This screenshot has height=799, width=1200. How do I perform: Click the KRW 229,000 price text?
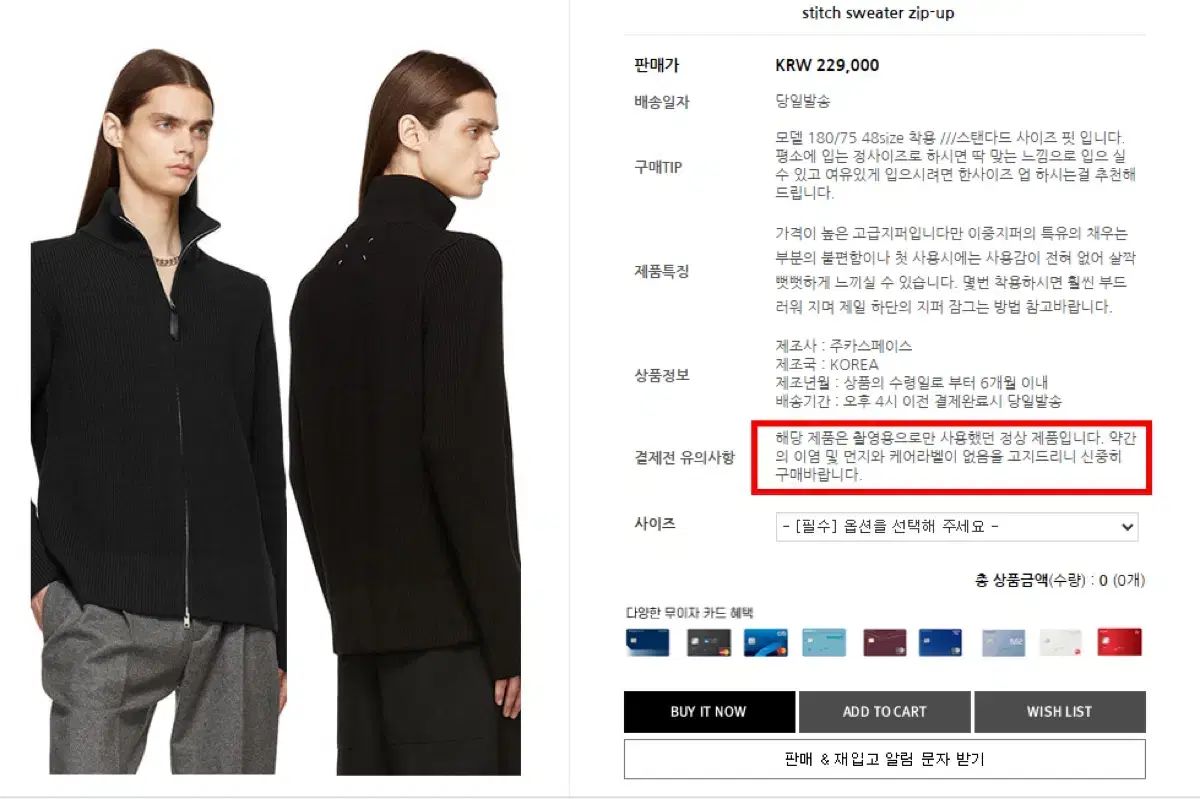pyautogui.click(x=827, y=65)
